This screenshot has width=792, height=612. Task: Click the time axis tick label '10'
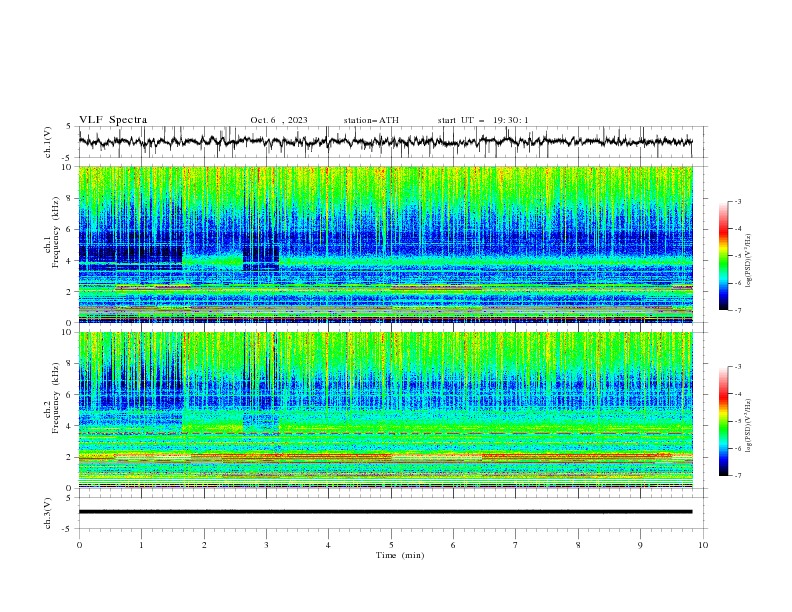pyautogui.click(x=703, y=545)
